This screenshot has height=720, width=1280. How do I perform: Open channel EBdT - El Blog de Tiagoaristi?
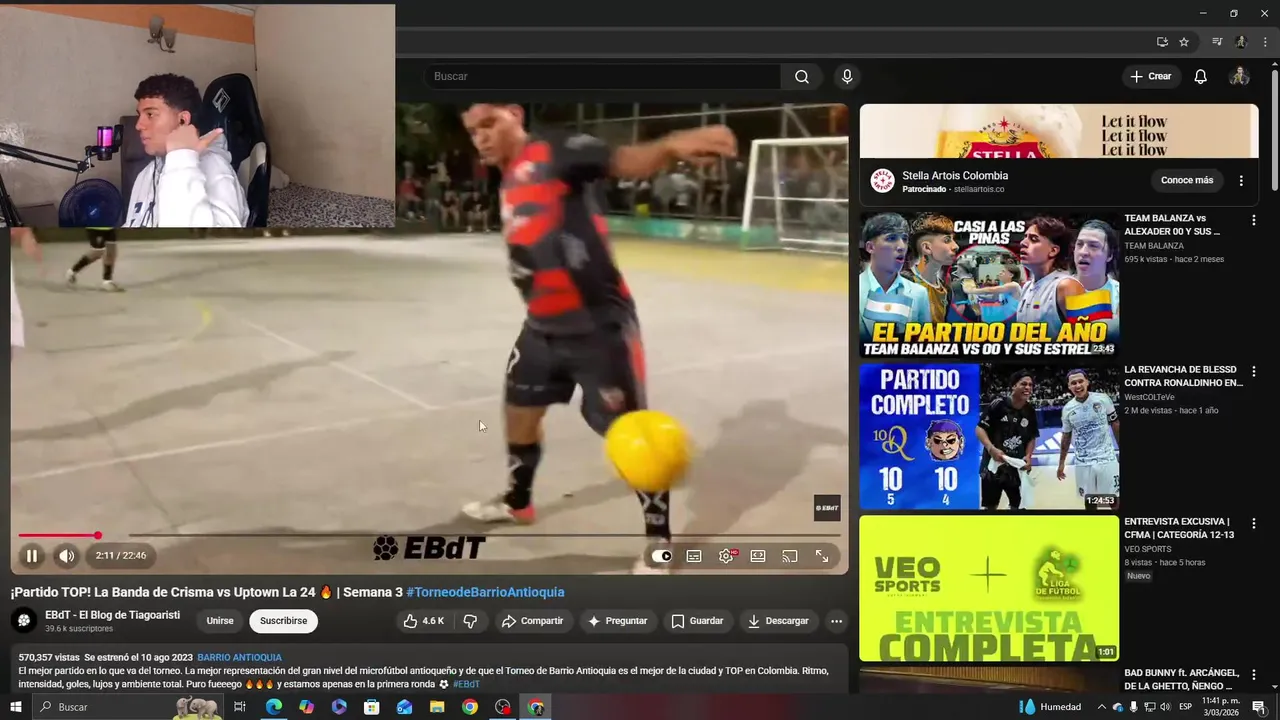point(112,615)
